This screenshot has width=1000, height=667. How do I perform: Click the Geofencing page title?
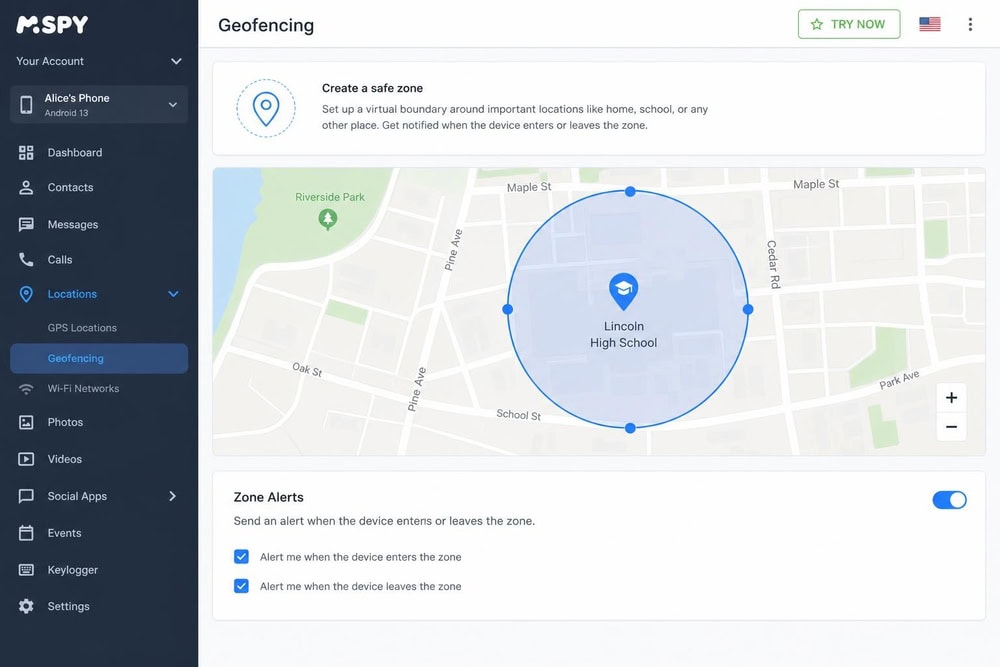click(x=266, y=25)
